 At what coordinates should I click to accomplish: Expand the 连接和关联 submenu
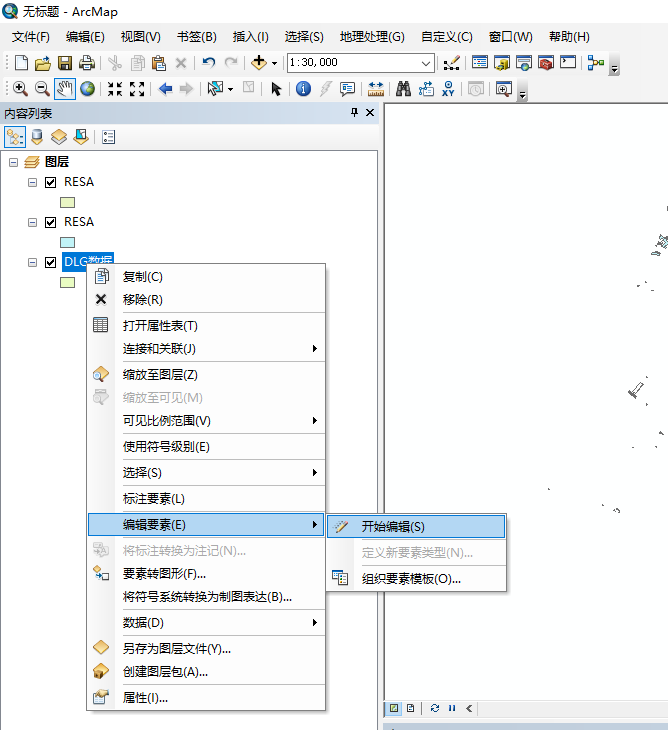[x=206, y=349]
